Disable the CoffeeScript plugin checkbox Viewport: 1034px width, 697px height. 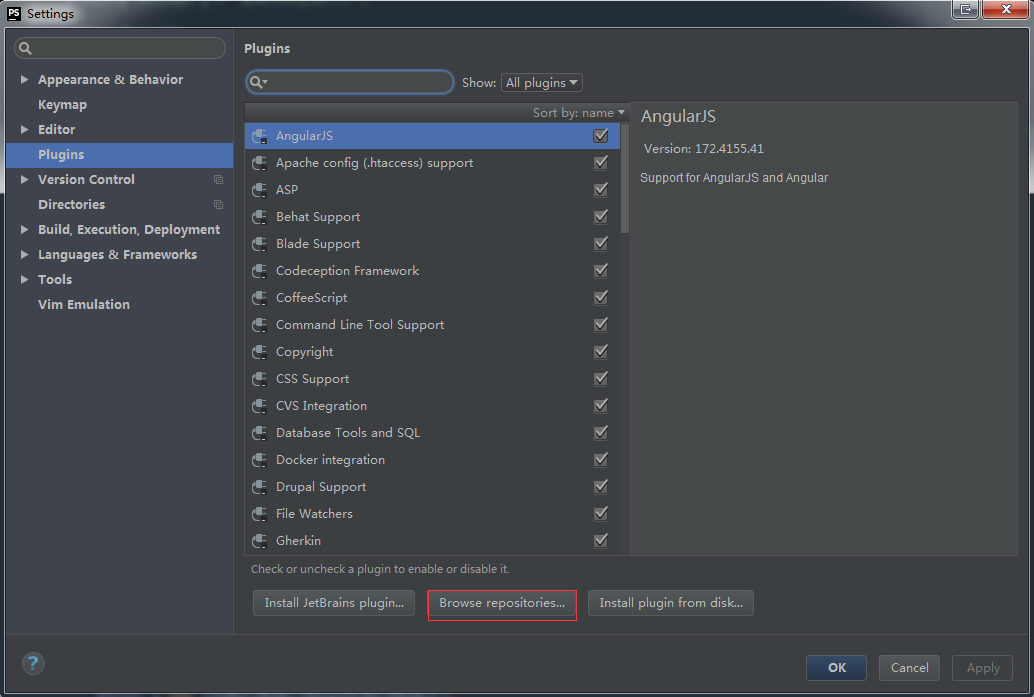tap(601, 298)
